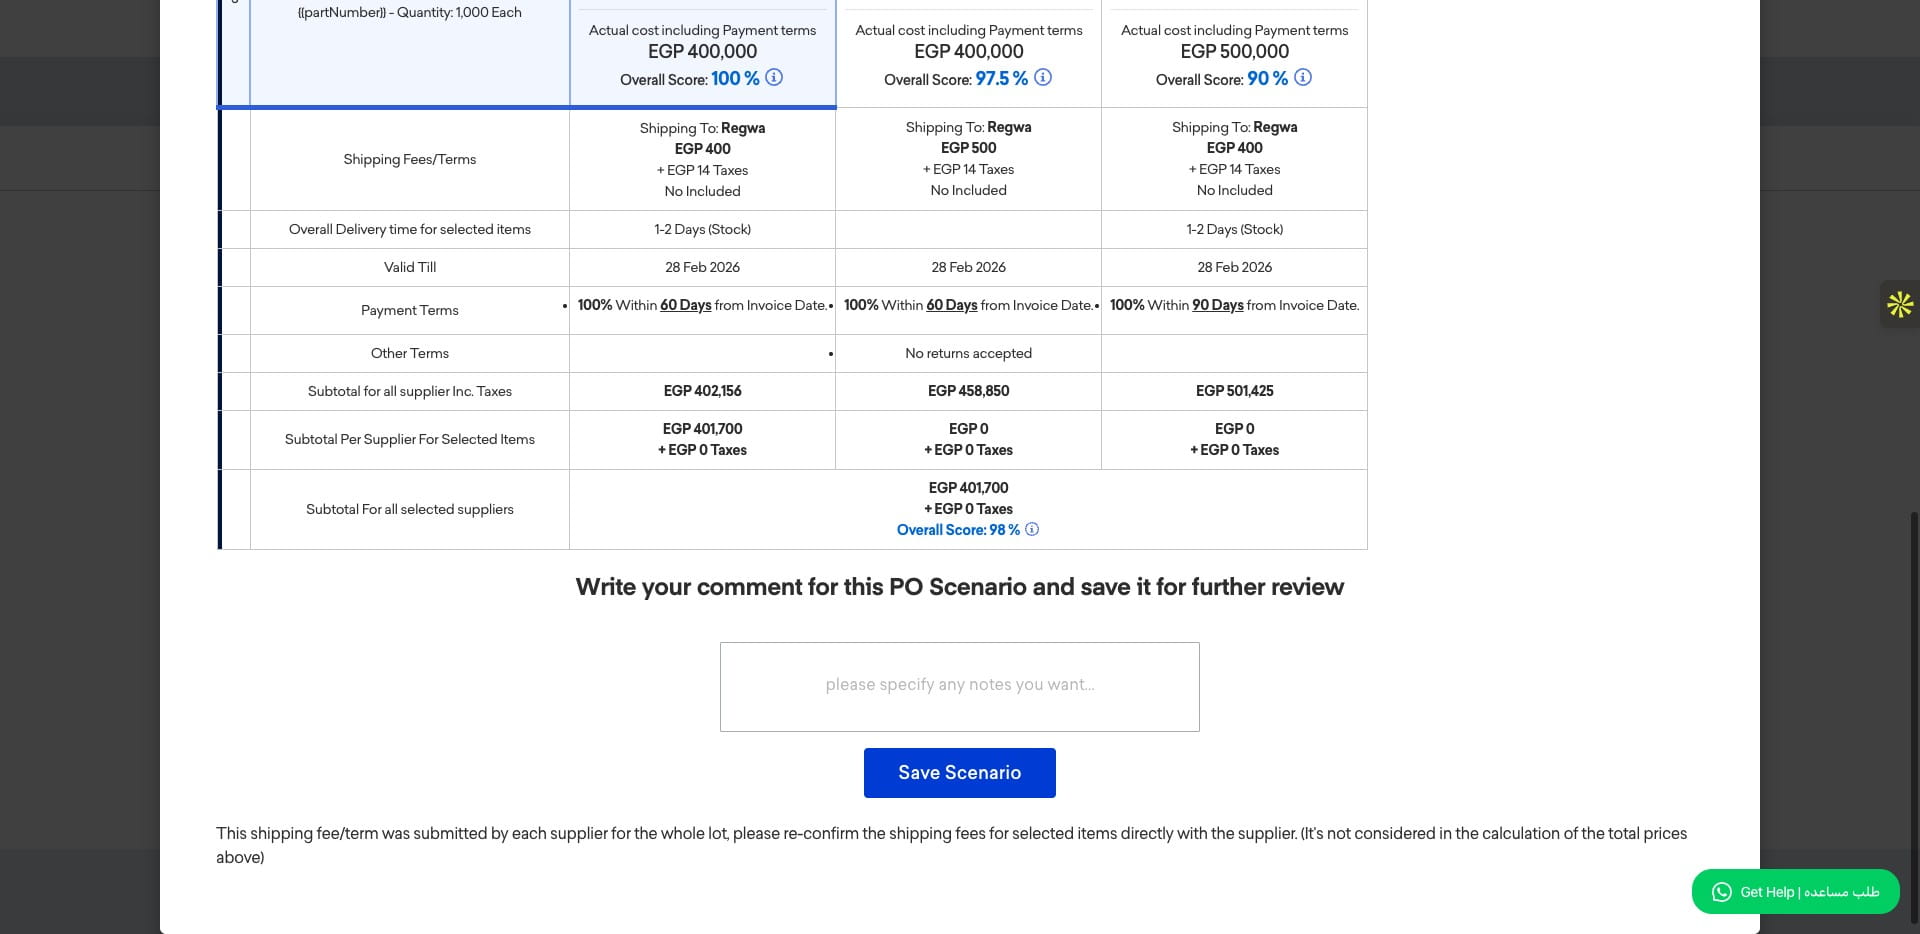Viewport: 1920px width, 934px height.
Task: Click info icon next to 97.5% overall score
Action: (x=1043, y=77)
